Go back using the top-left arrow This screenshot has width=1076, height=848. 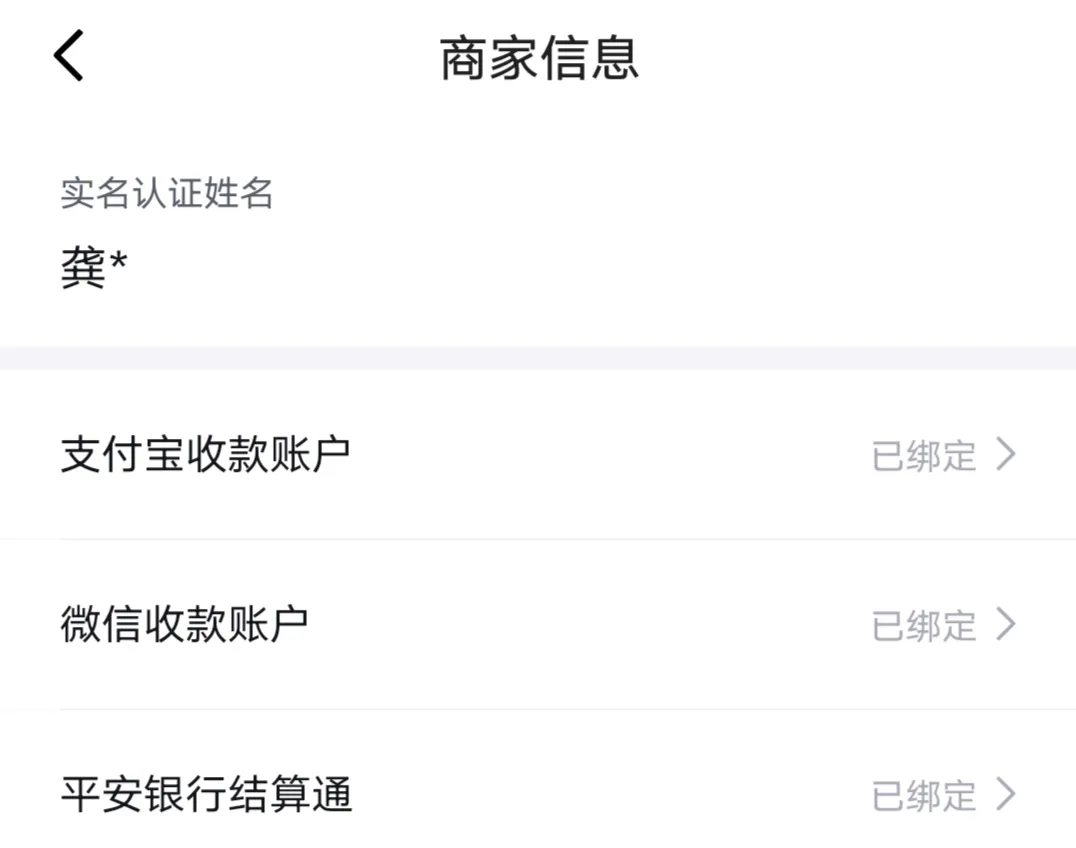coord(69,56)
